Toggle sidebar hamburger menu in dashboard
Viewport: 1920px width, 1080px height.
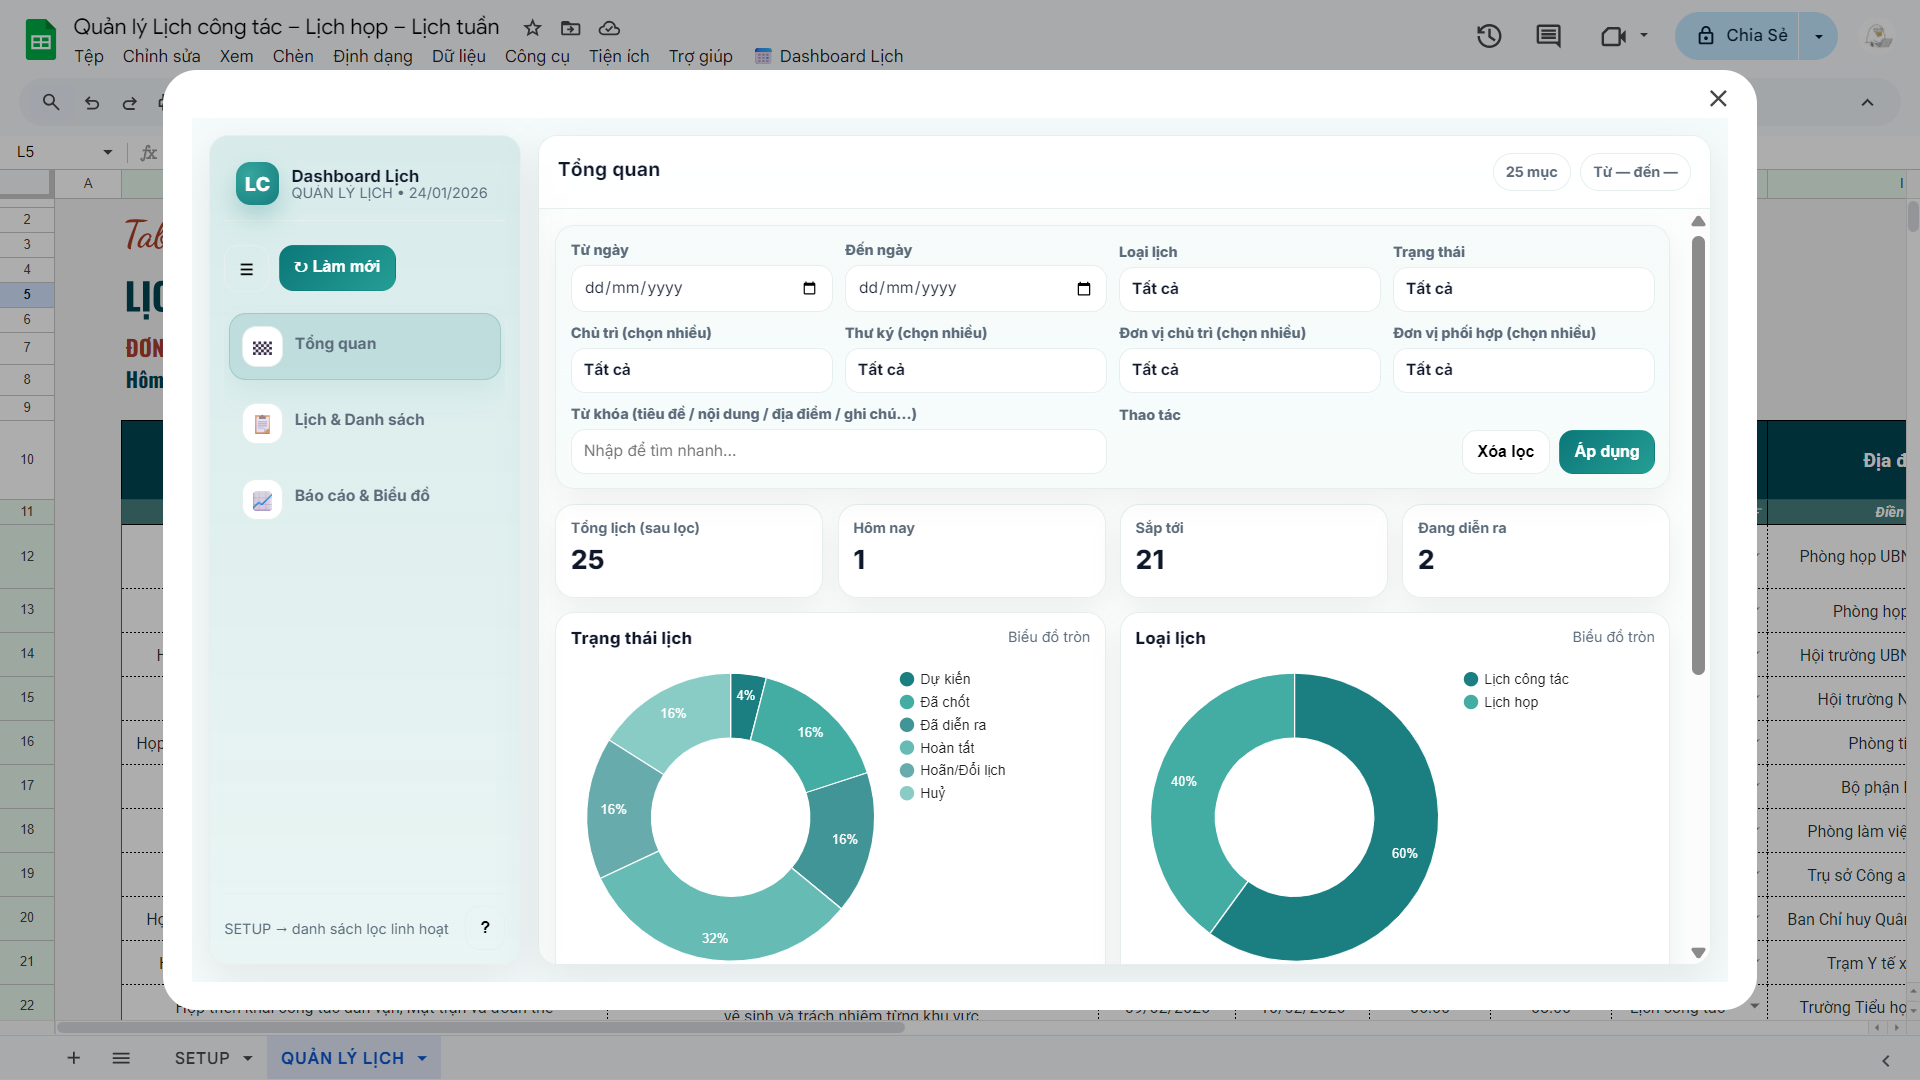tap(247, 268)
